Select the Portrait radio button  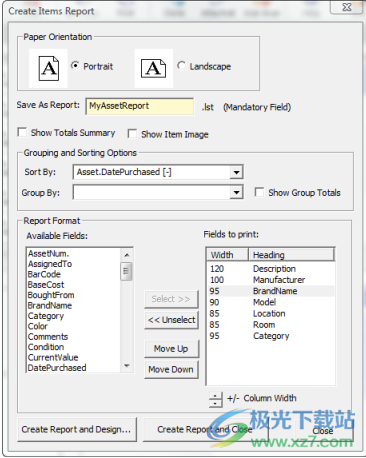pyautogui.click(x=75, y=66)
